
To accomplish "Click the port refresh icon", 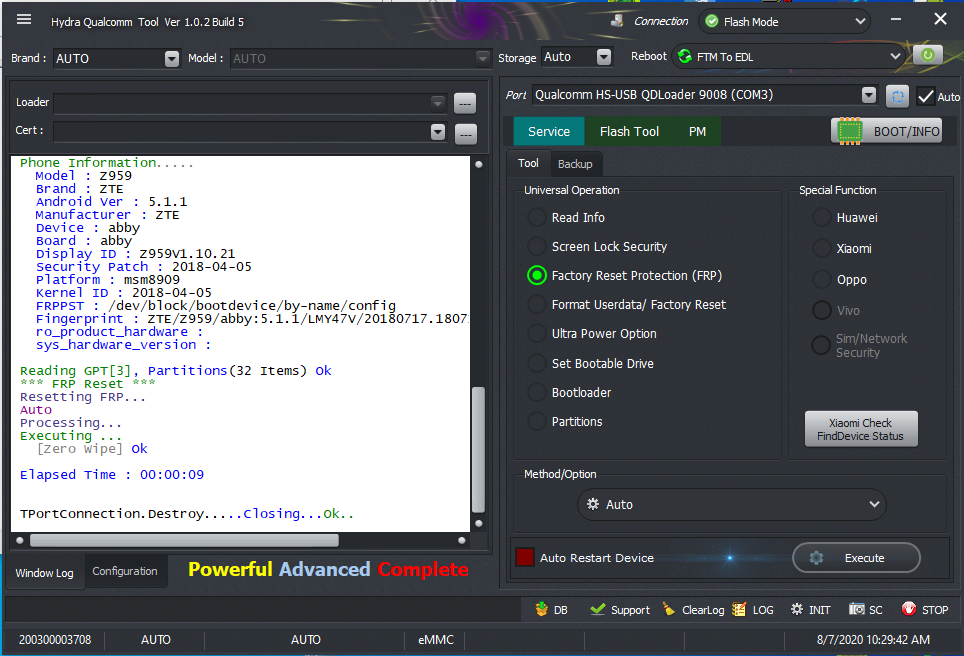I will [897, 96].
